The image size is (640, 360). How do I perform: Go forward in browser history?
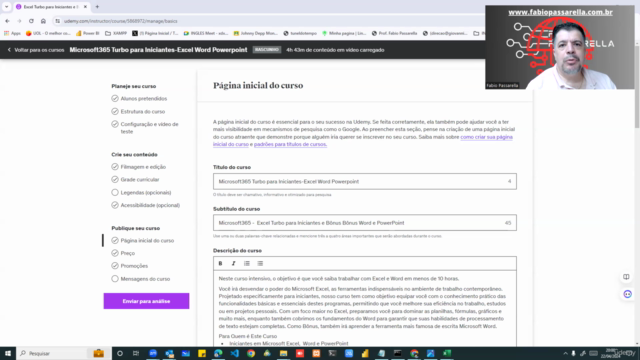point(19,21)
